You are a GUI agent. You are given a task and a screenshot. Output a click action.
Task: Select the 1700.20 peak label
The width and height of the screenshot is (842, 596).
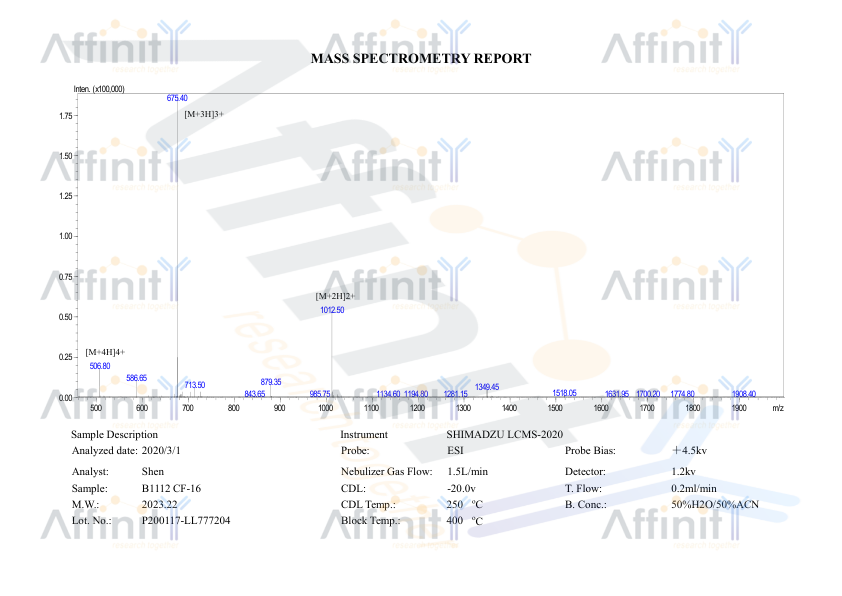click(x=648, y=394)
